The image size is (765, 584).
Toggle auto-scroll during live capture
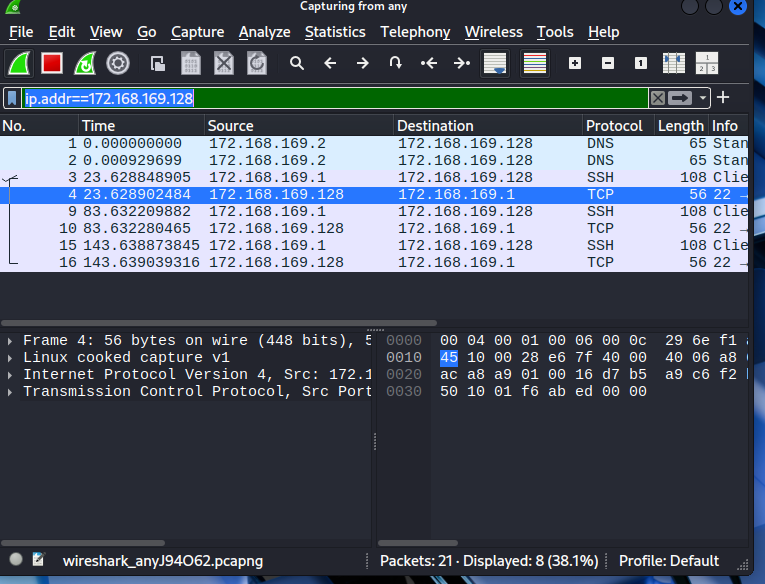495,63
